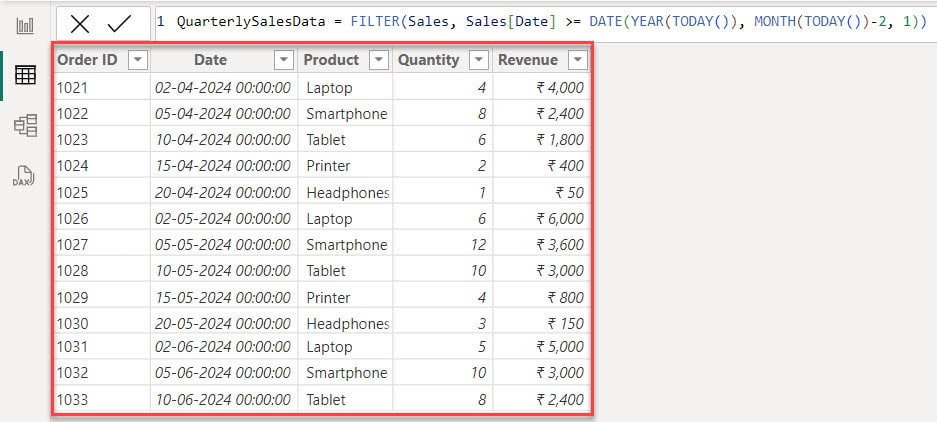Select the Order ID cell 1033
Image resolution: width=937 pixels, height=422 pixels.
(x=102, y=399)
